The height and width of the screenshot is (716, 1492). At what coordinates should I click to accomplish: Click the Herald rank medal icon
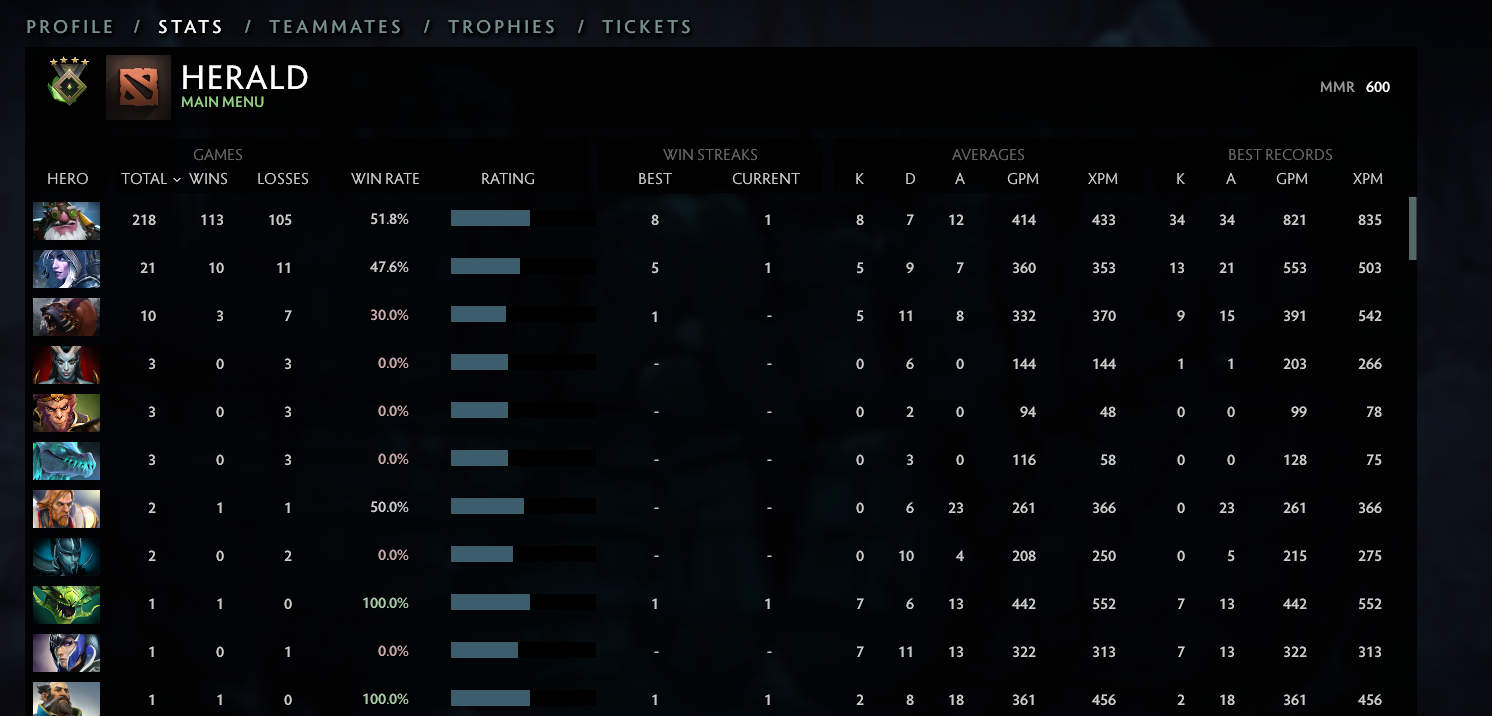[x=68, y=82]
